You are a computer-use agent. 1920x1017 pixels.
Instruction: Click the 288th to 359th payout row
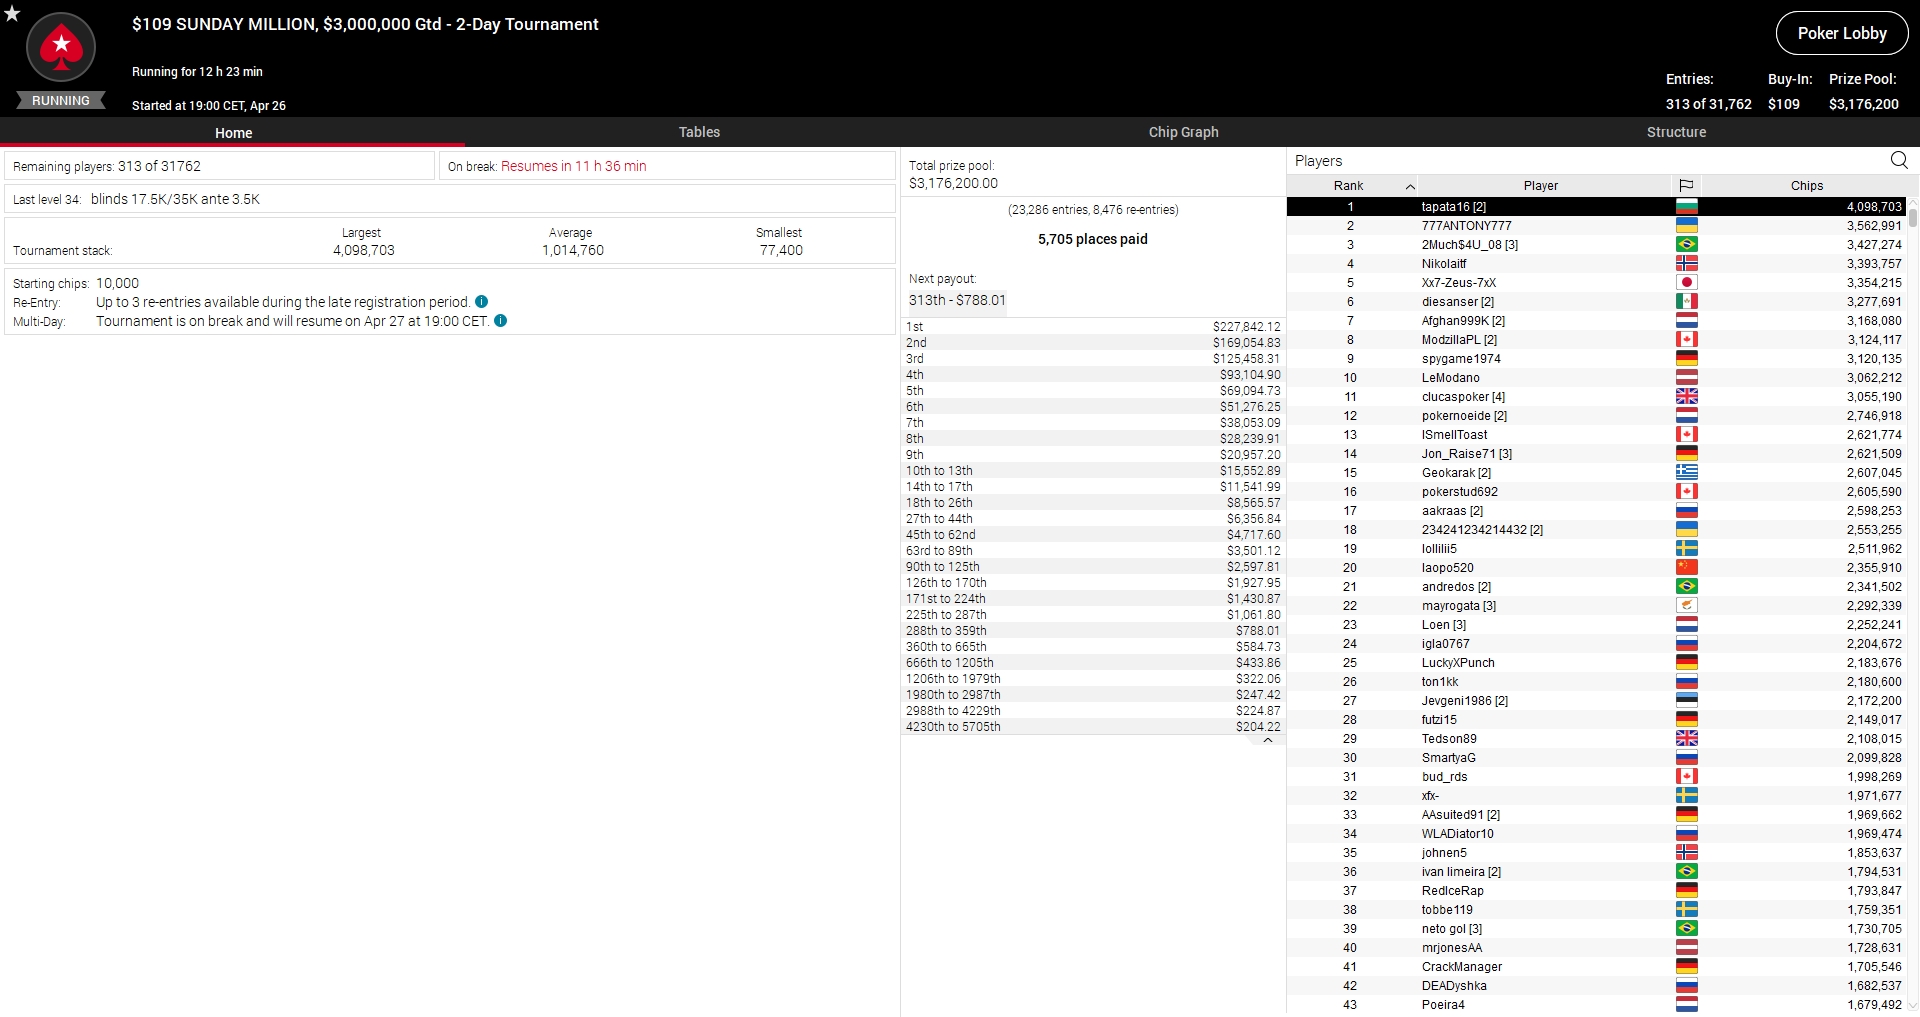pyautogui.click(x=1093, y=631)
